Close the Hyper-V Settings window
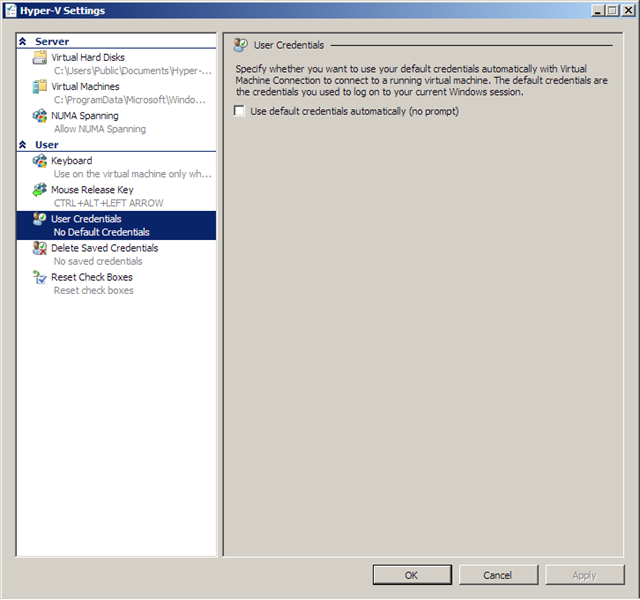This screenshot has height=600, width=640. tap(628, 10)
